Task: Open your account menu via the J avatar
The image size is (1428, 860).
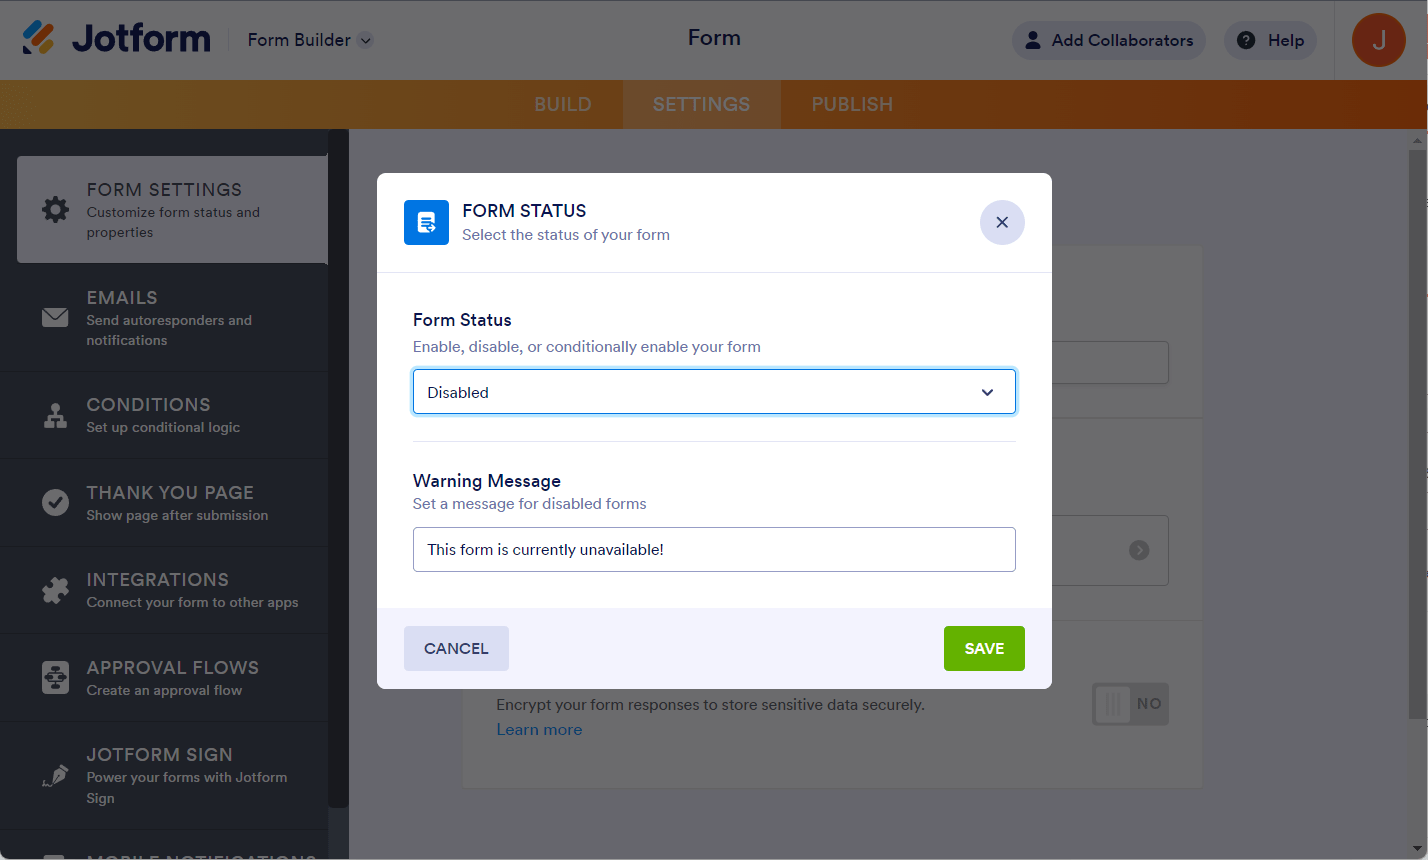Action: [x=1379, y=40]
